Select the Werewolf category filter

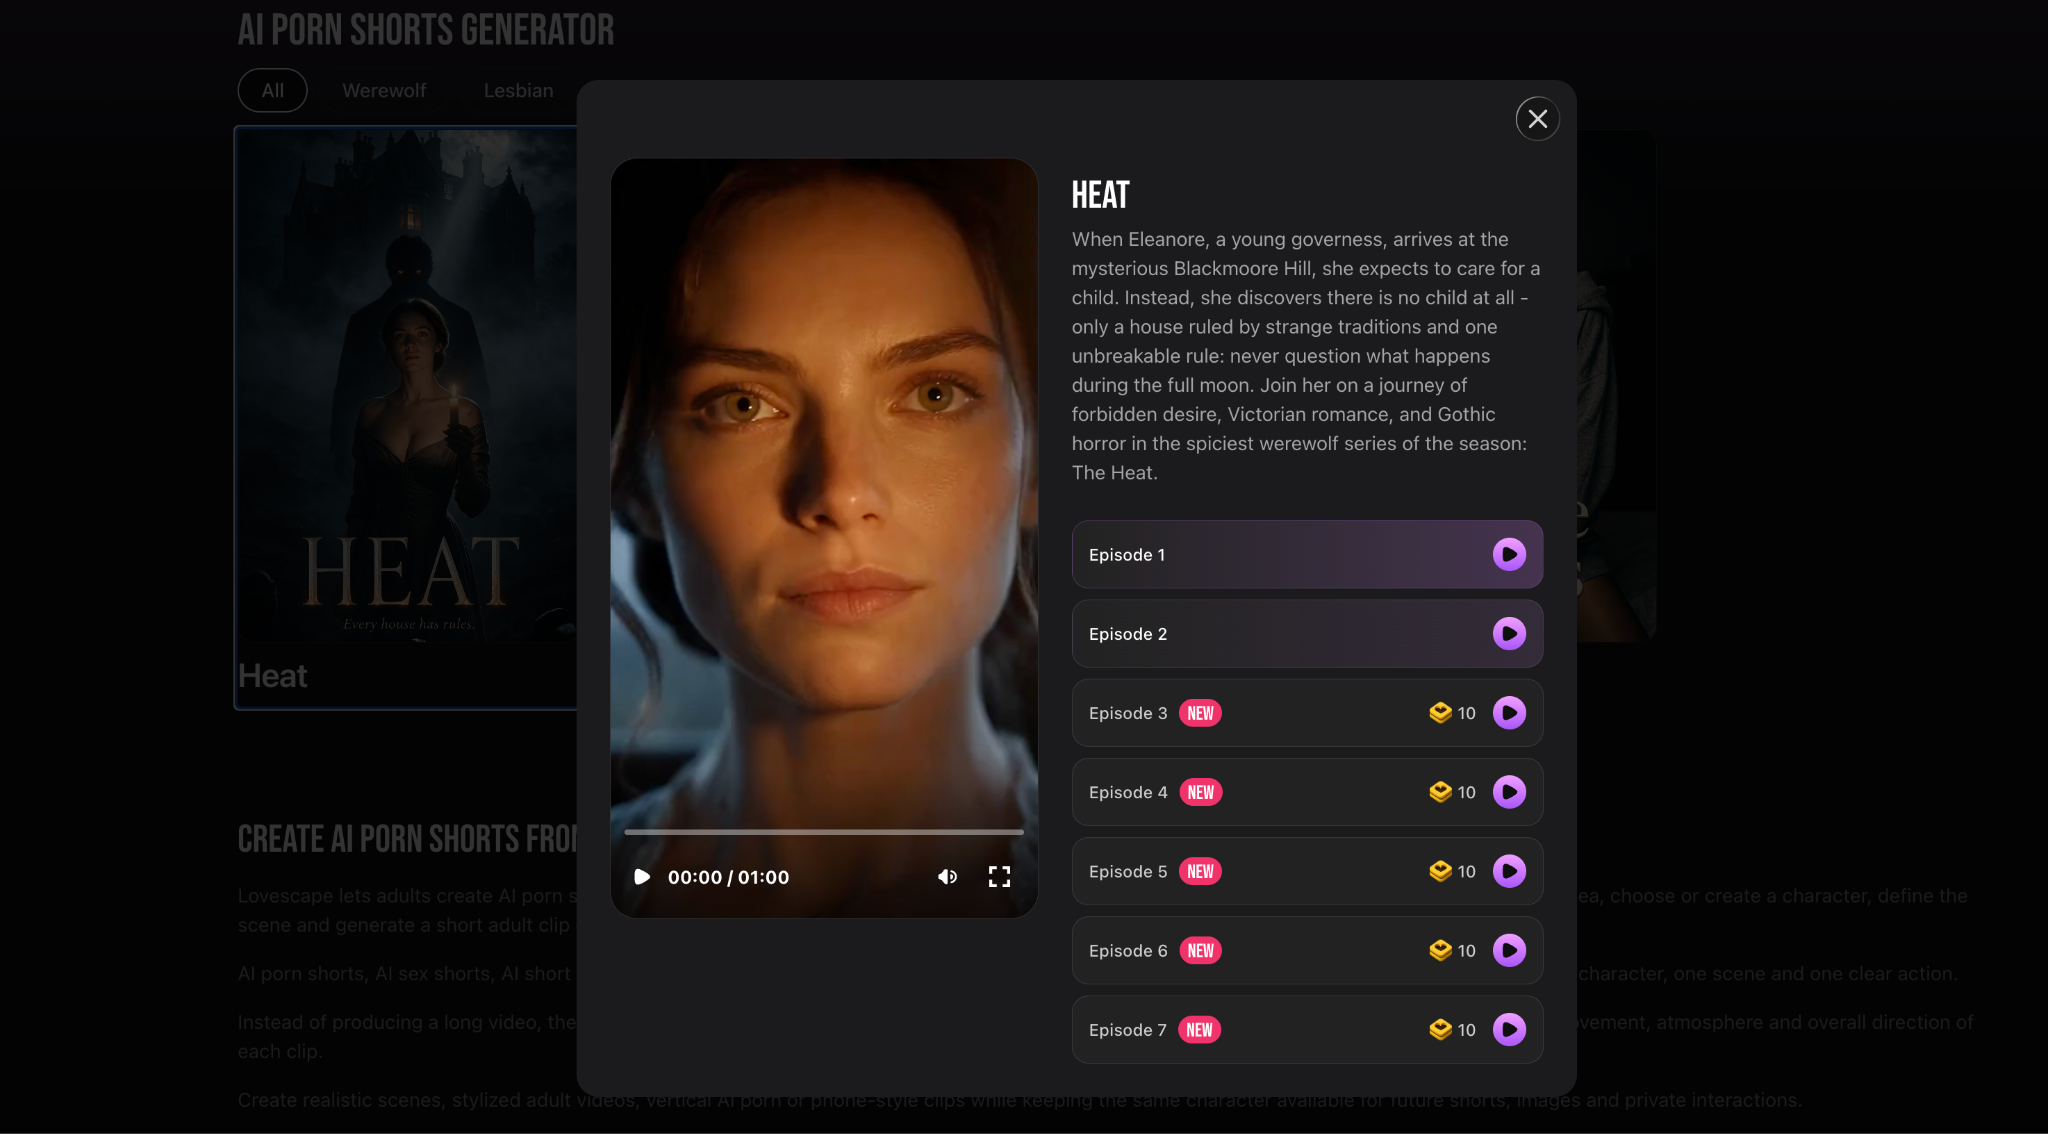coord(384,90)
